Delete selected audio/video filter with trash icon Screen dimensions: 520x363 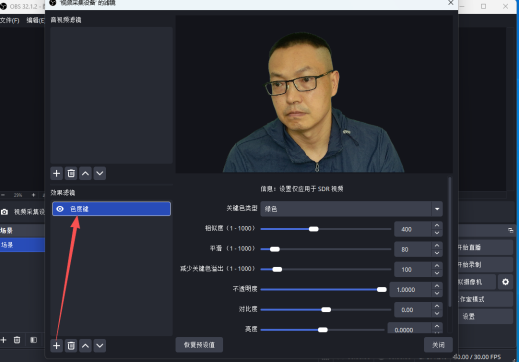point(71,173)
